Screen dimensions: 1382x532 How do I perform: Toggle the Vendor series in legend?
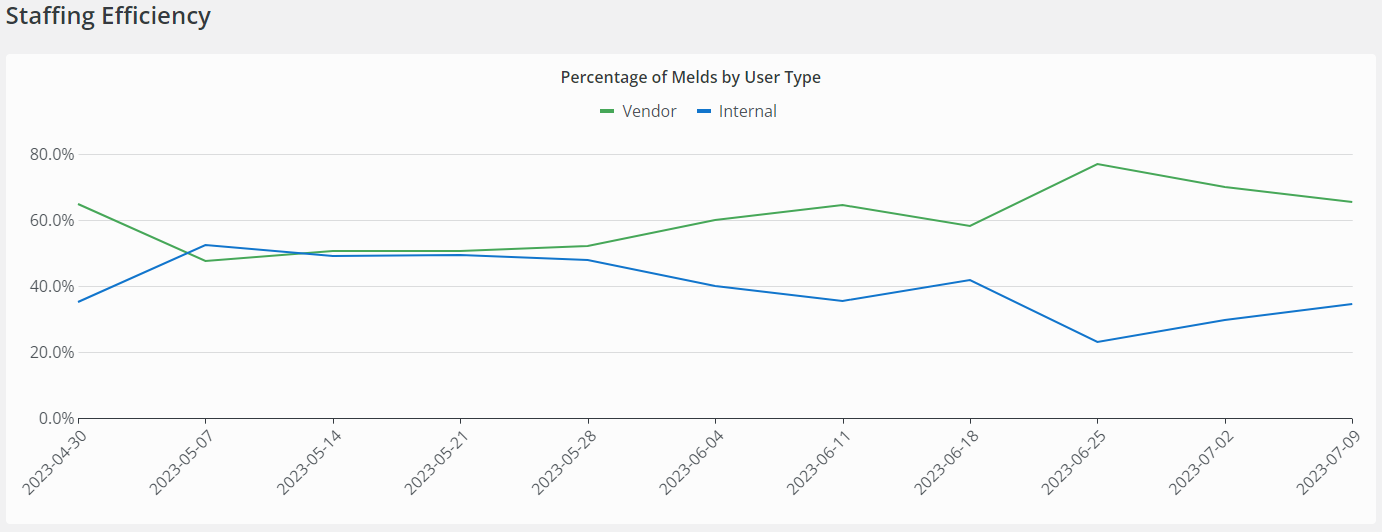tap(649, 111)
